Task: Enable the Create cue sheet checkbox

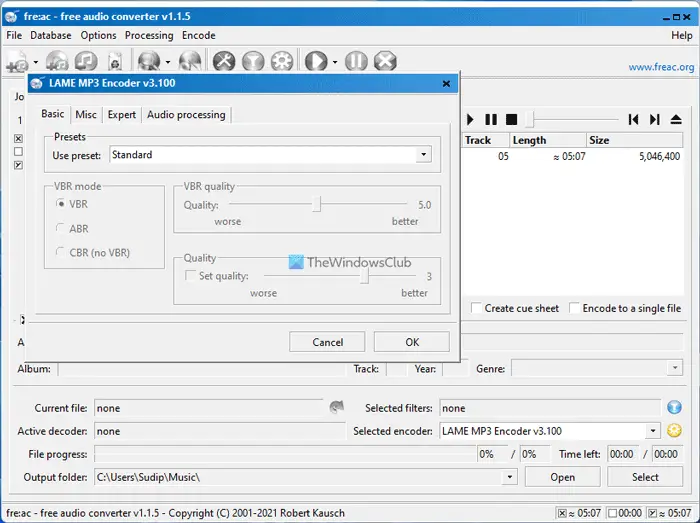Action: coord(477,308)
